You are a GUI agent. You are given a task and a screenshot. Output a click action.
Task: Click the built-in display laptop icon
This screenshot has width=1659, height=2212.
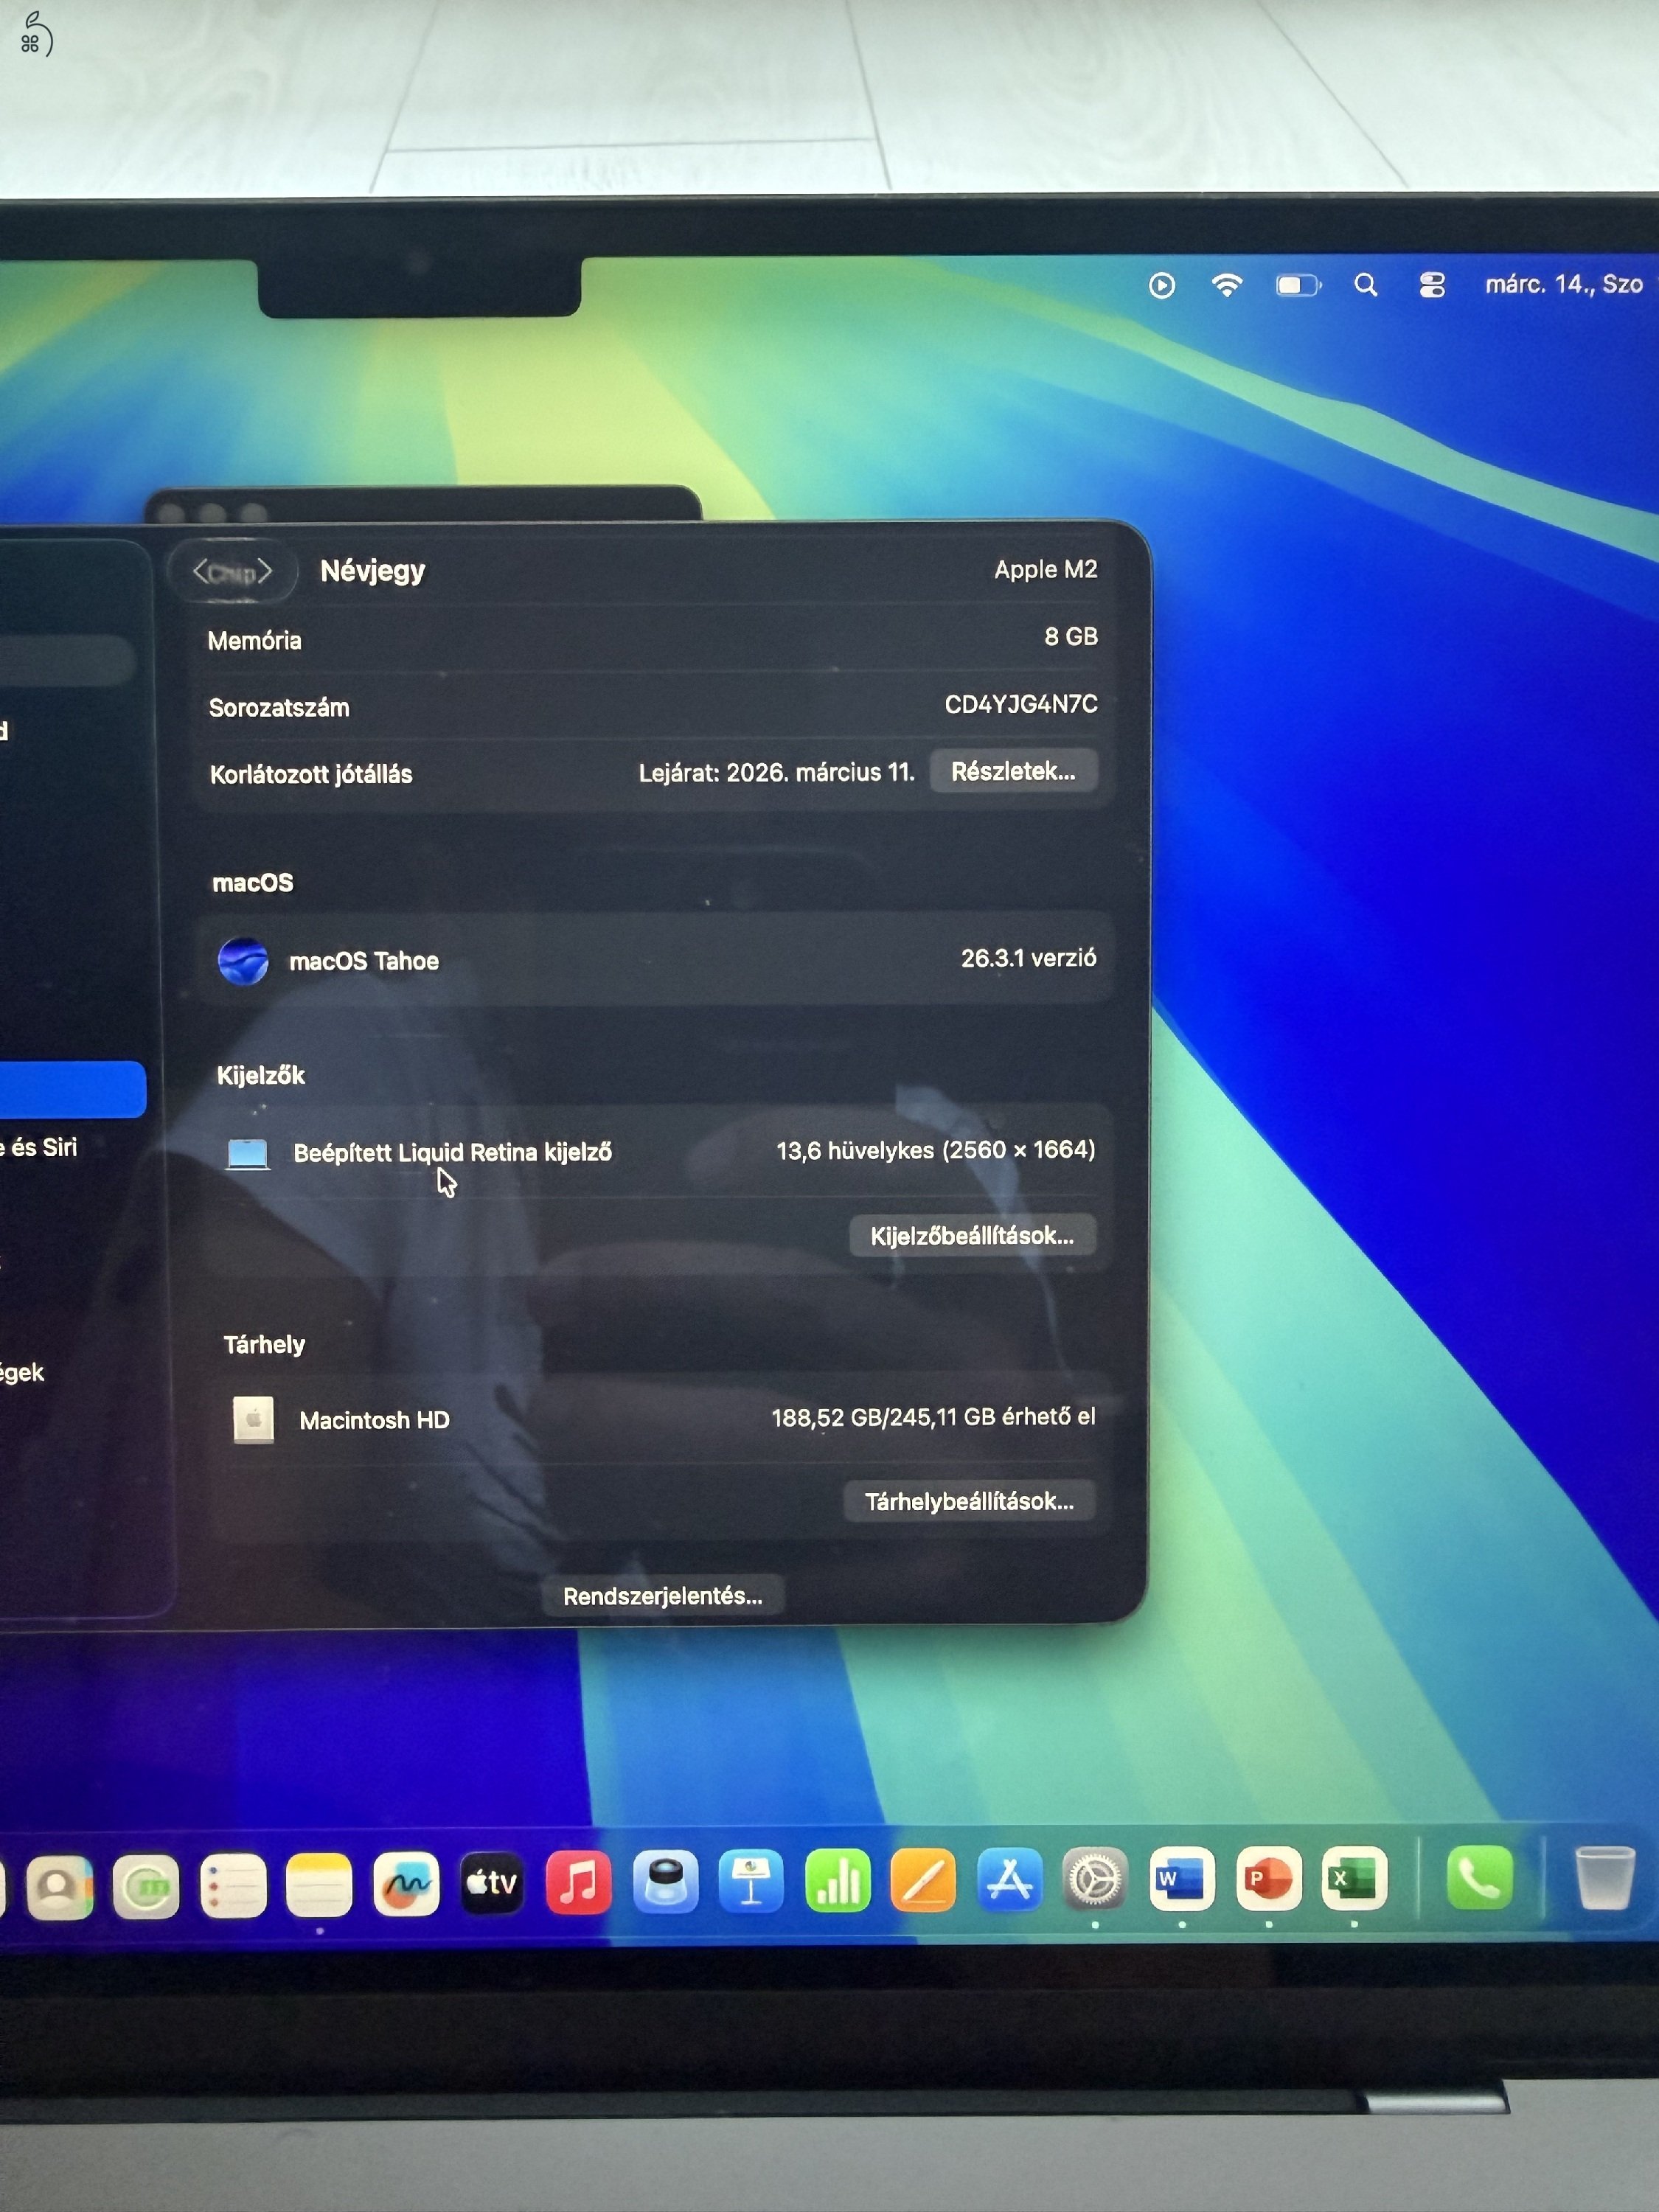click(248, 1153)
